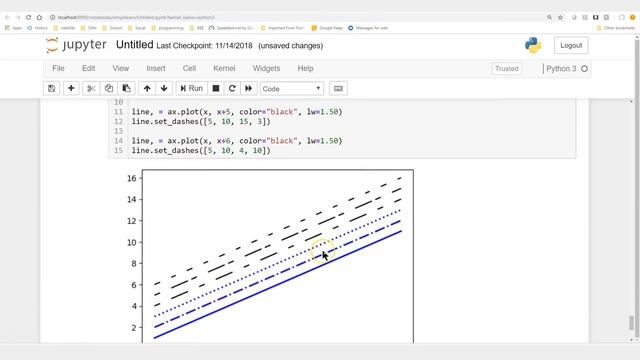640x360 pixels.
Task: Reload the browser page
Action: (x=29, y=18)
